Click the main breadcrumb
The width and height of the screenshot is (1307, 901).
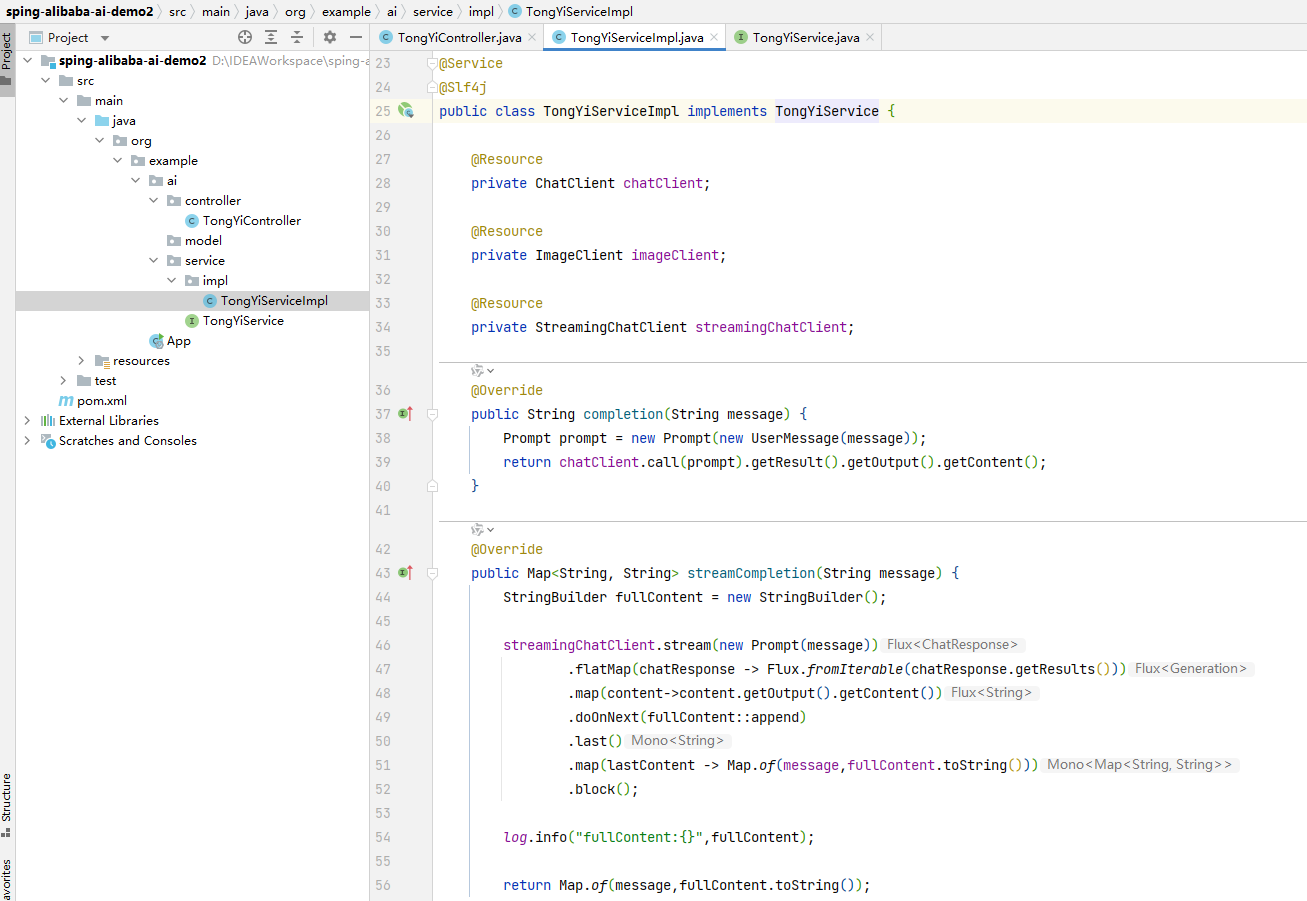click(214, 12)
